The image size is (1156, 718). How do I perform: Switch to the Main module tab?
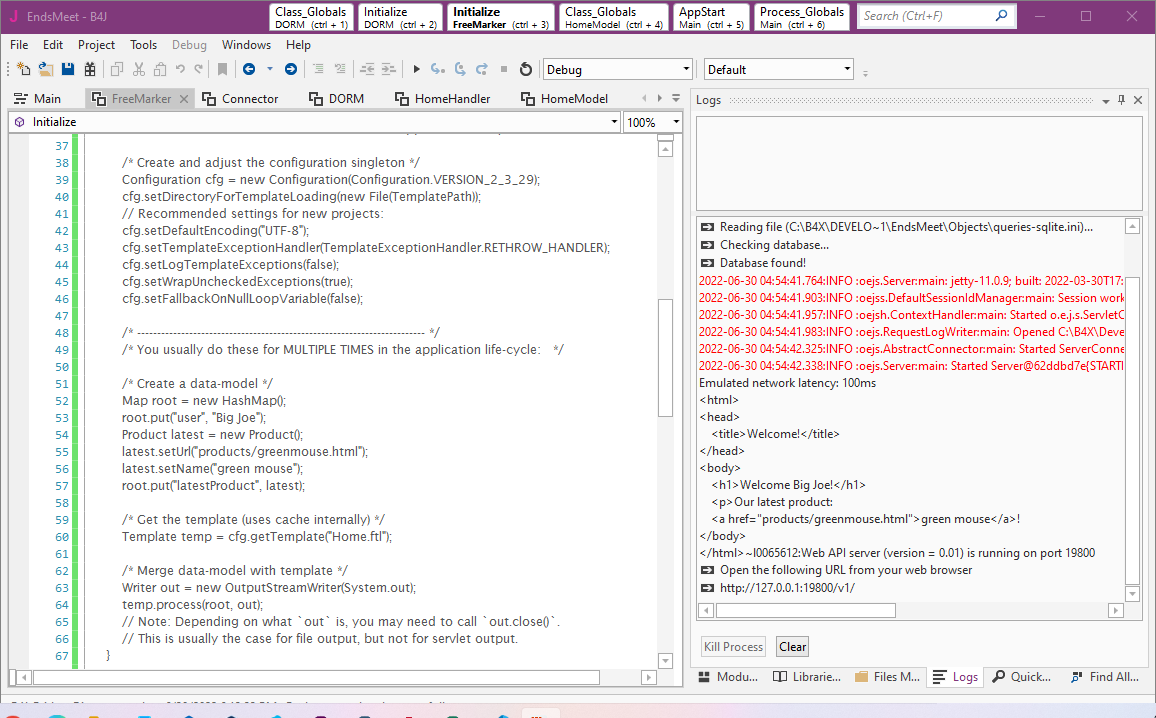click(38, 99)
